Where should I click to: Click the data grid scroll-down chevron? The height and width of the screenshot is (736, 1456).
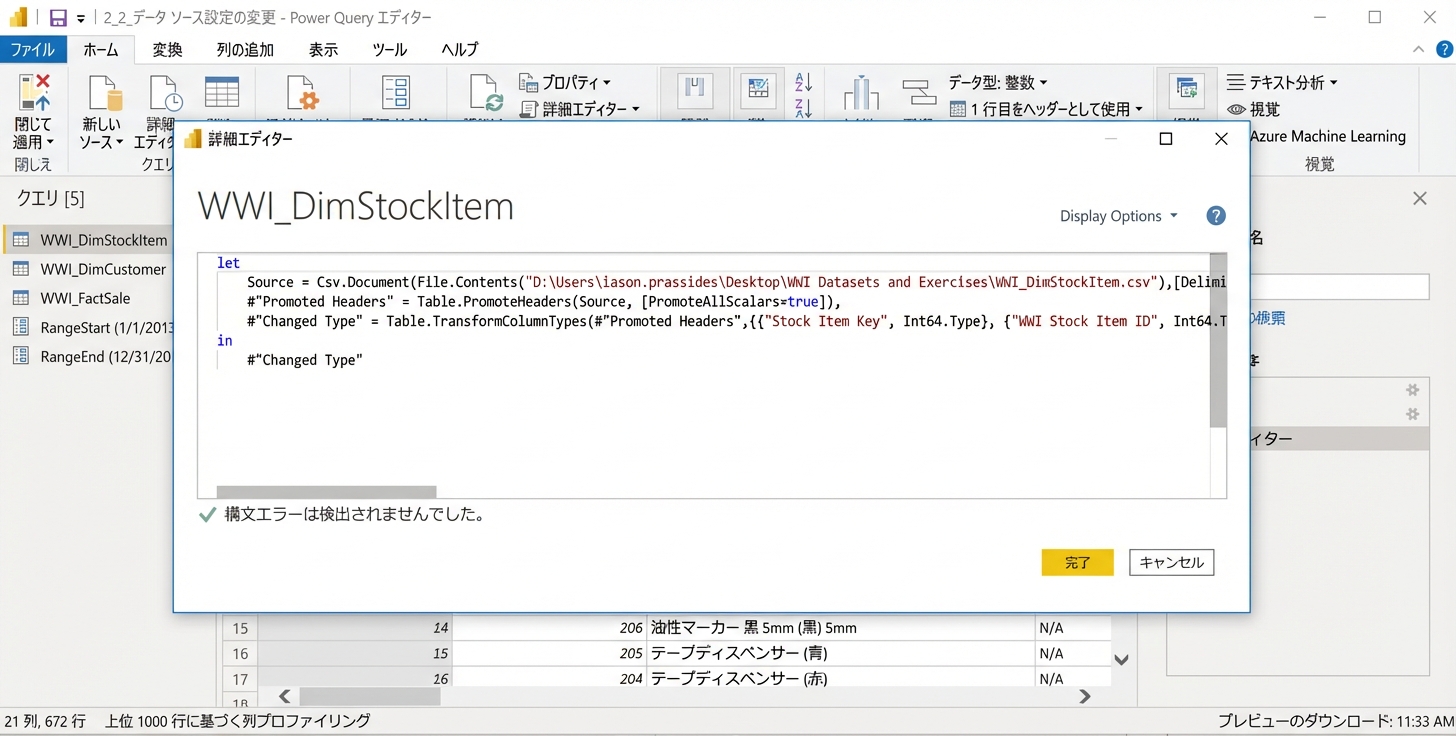tap(1122, 660)
